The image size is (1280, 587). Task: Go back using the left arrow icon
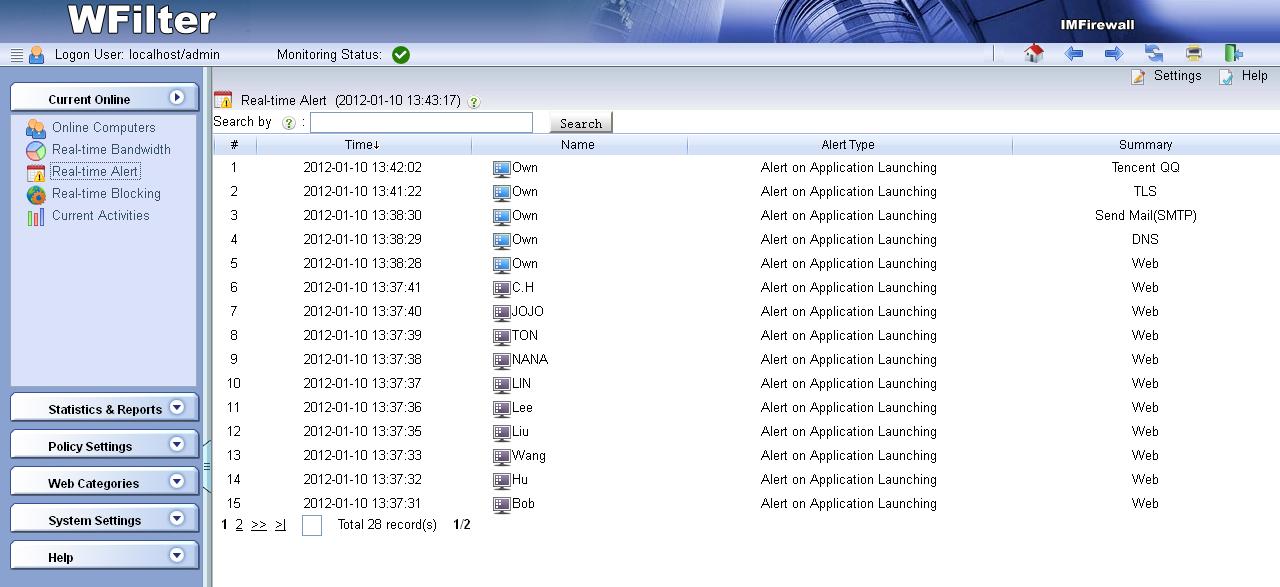(1074, 54)
